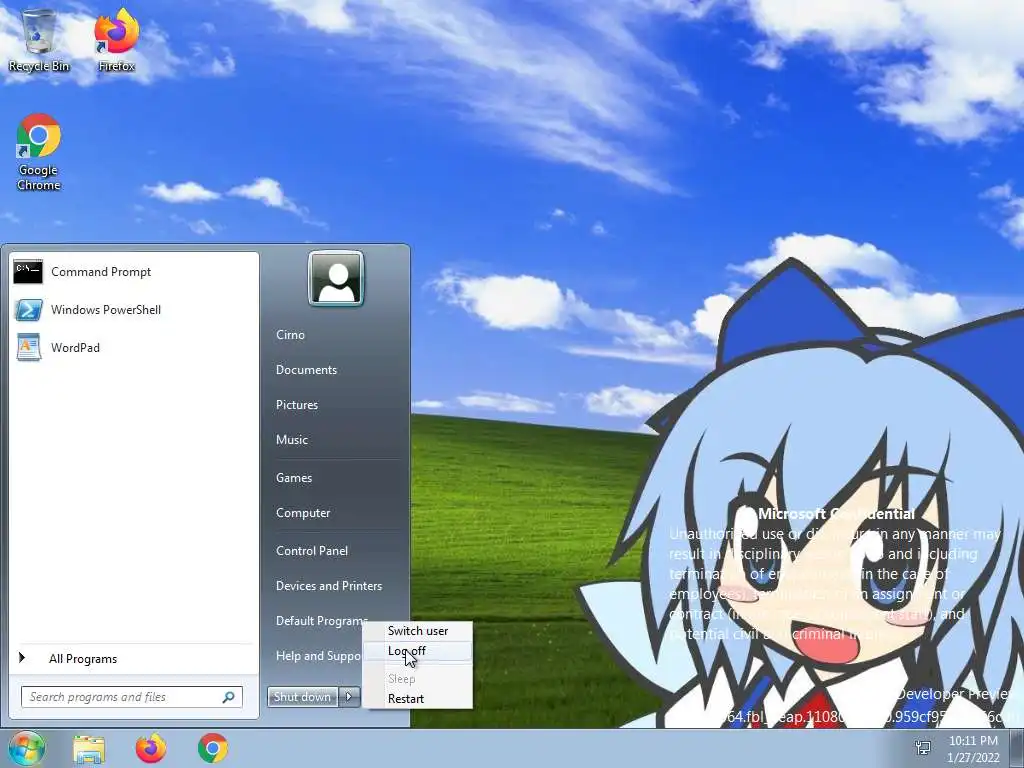
Task: Select Log off from the power menu
Action: (417, 651)
